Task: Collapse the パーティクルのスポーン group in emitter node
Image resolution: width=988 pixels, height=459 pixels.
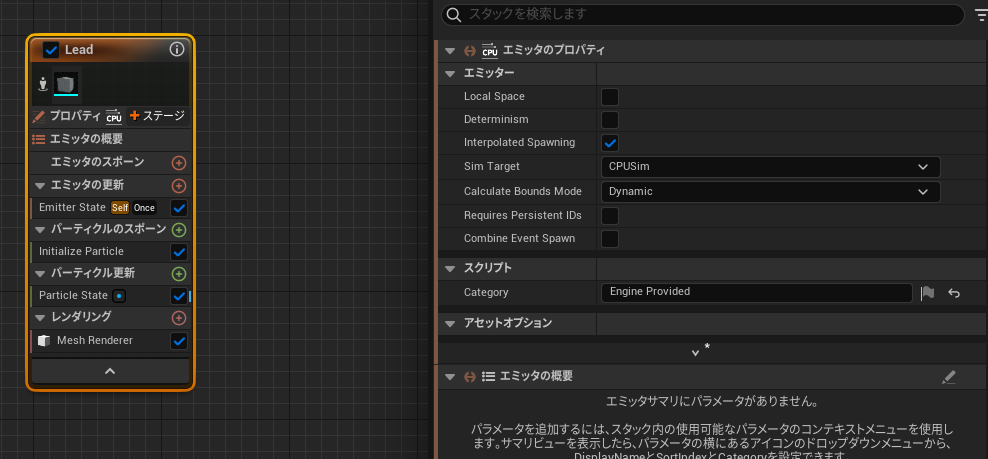Action: [40, 229]
